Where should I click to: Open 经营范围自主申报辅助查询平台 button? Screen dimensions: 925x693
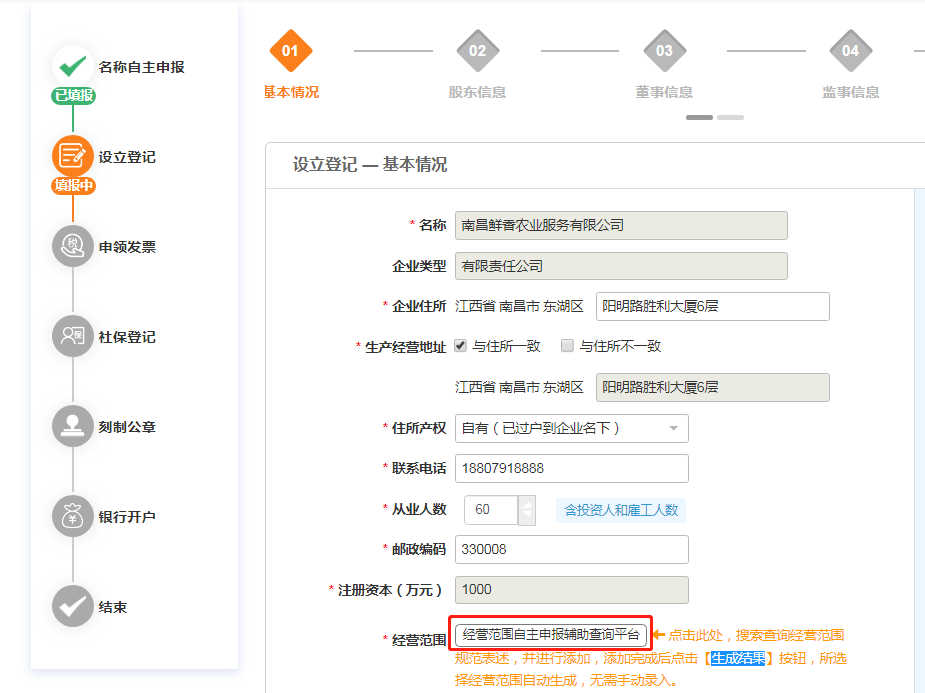tap(551, 635)
